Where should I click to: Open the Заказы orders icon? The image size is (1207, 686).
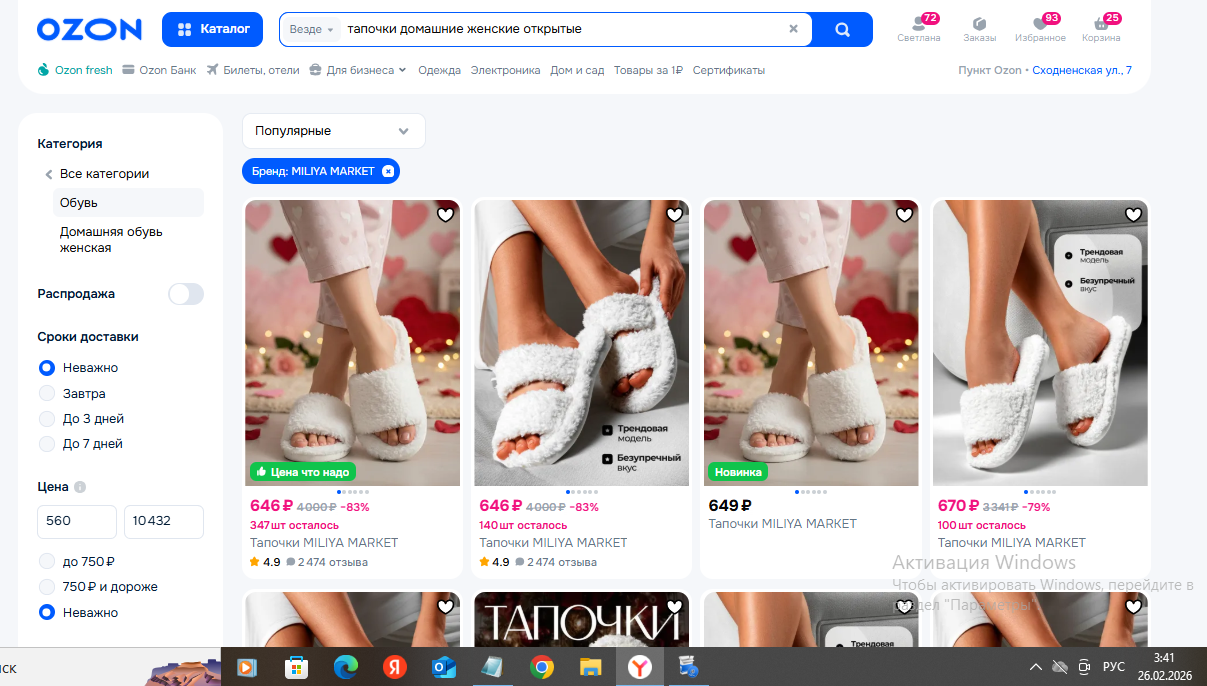(979, 28)
